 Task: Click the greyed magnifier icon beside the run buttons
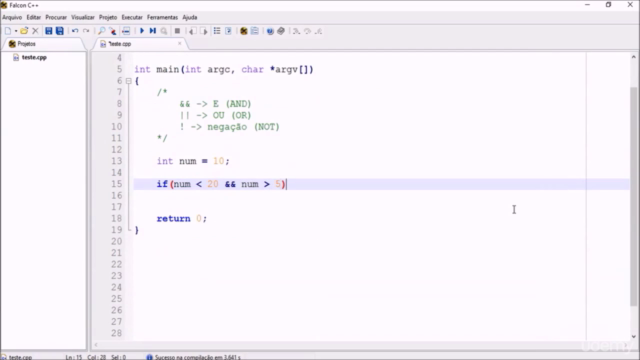(164, 31)
